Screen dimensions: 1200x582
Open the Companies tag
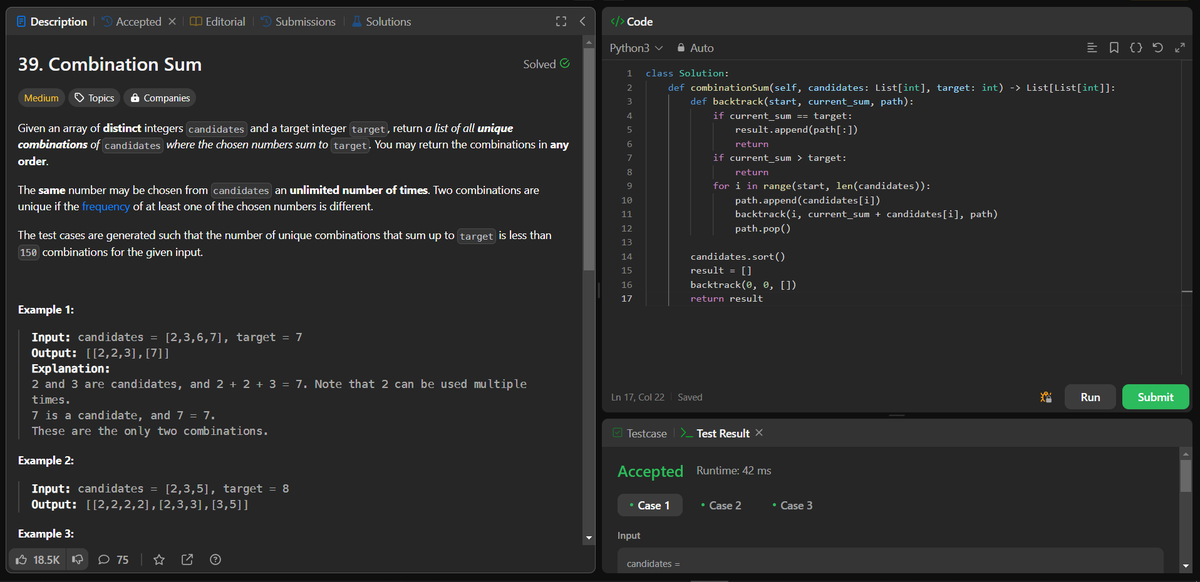(x=159, y=98)
